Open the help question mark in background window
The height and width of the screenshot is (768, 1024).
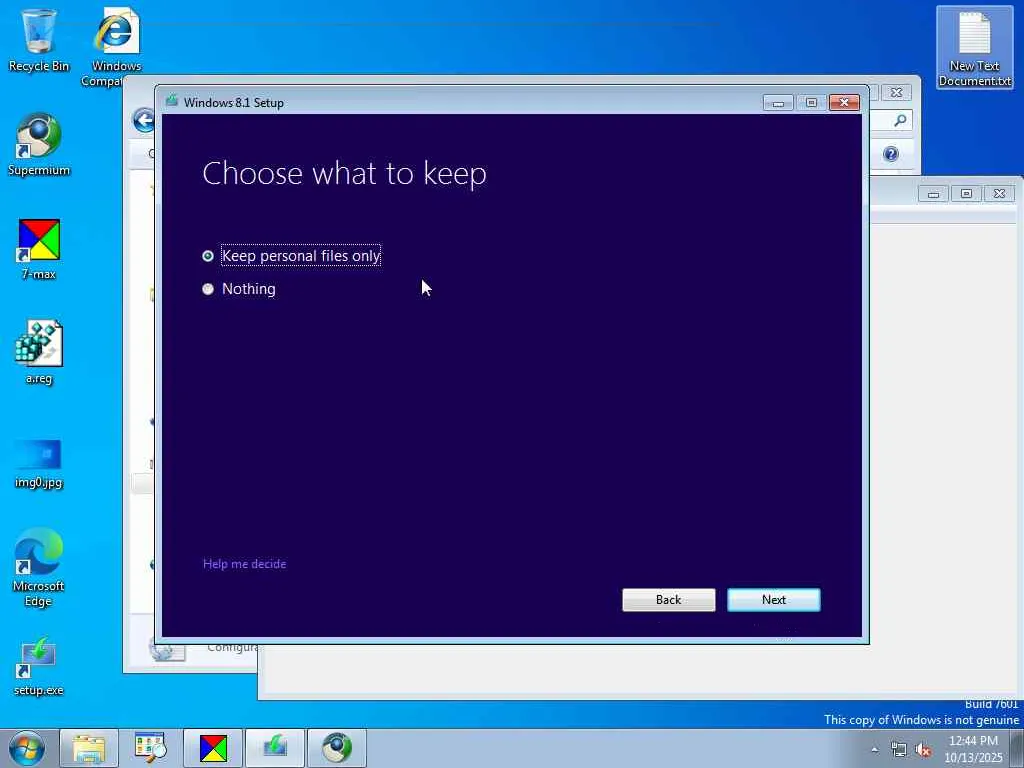891,154
